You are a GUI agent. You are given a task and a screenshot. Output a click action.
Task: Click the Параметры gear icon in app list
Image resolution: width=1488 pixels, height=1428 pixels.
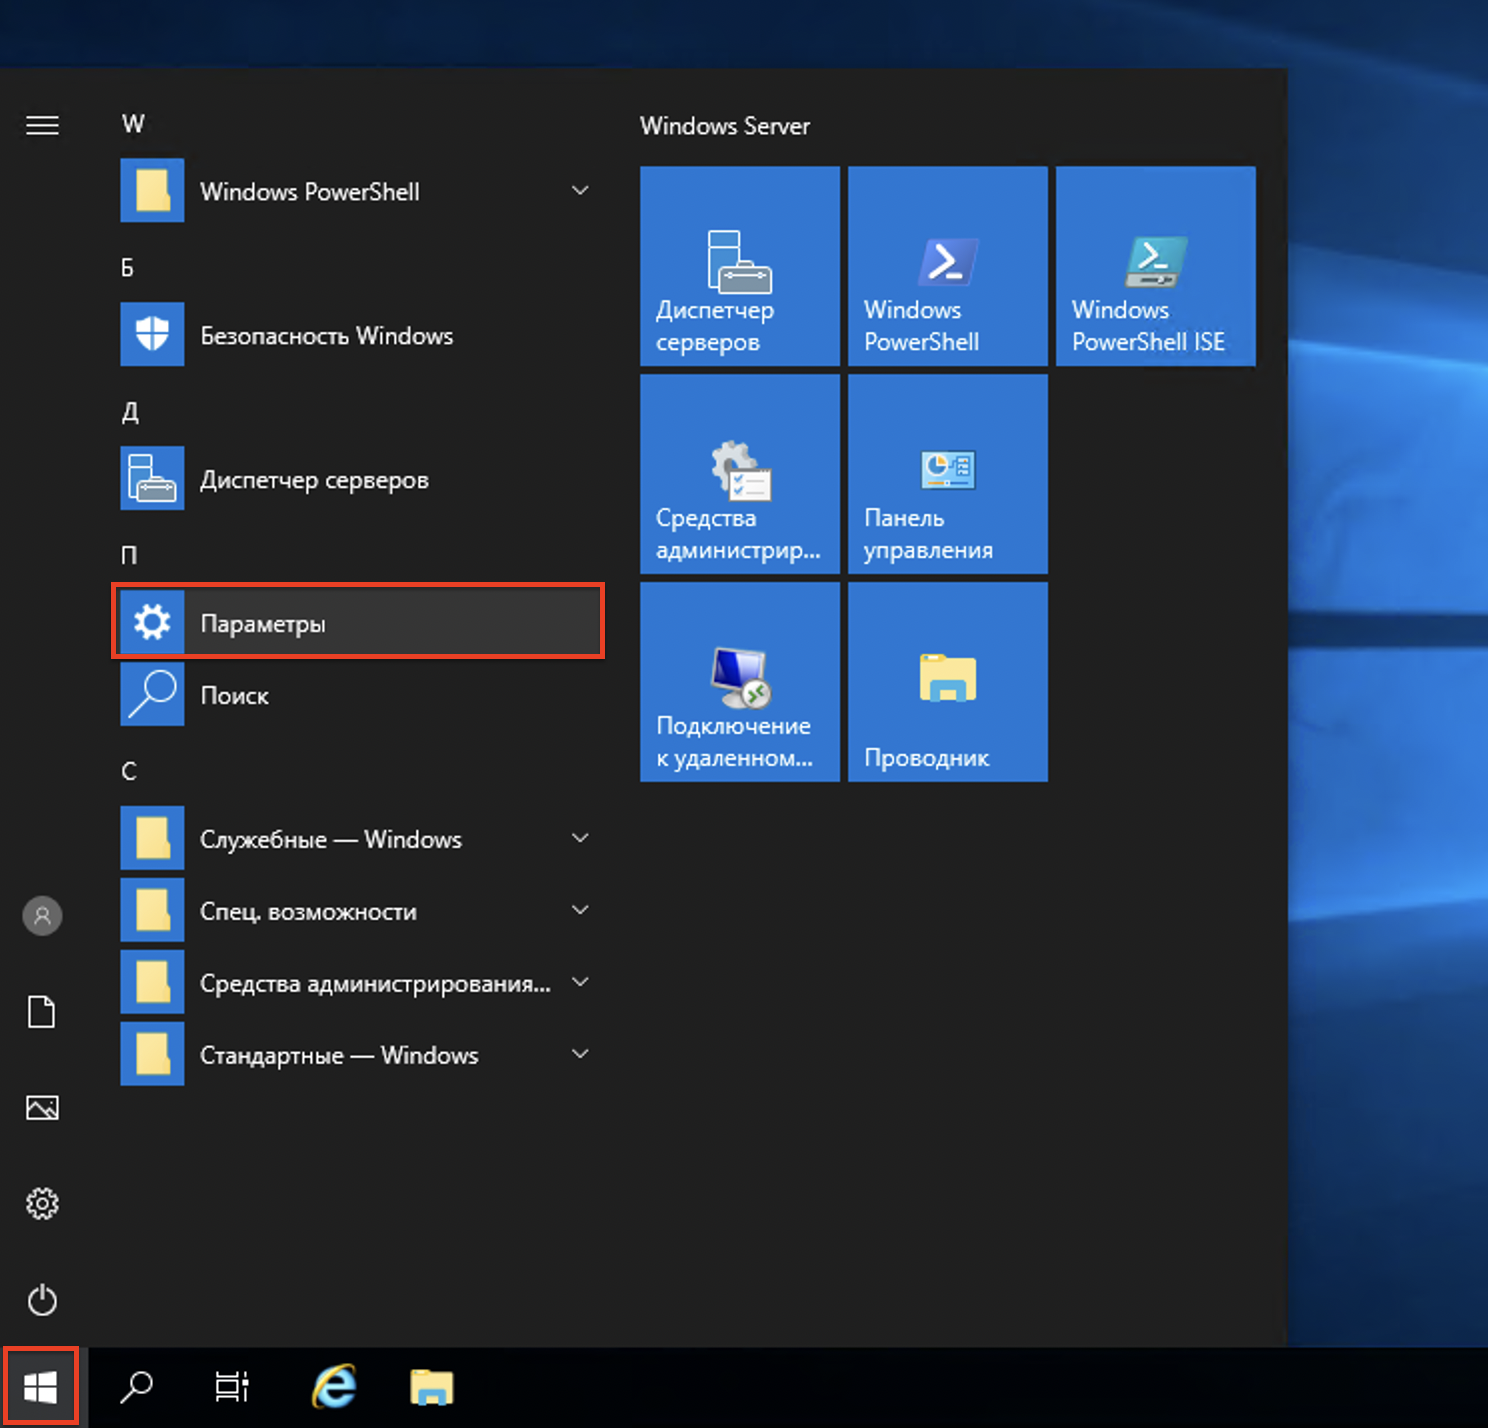(x=152, y=622)
